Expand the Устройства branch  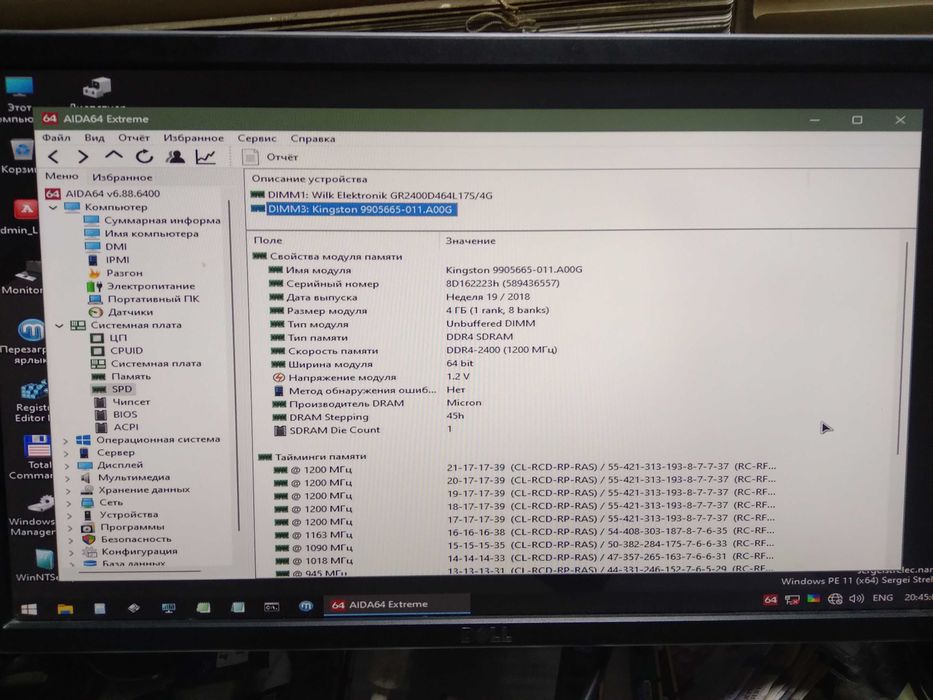coord(69,515)
